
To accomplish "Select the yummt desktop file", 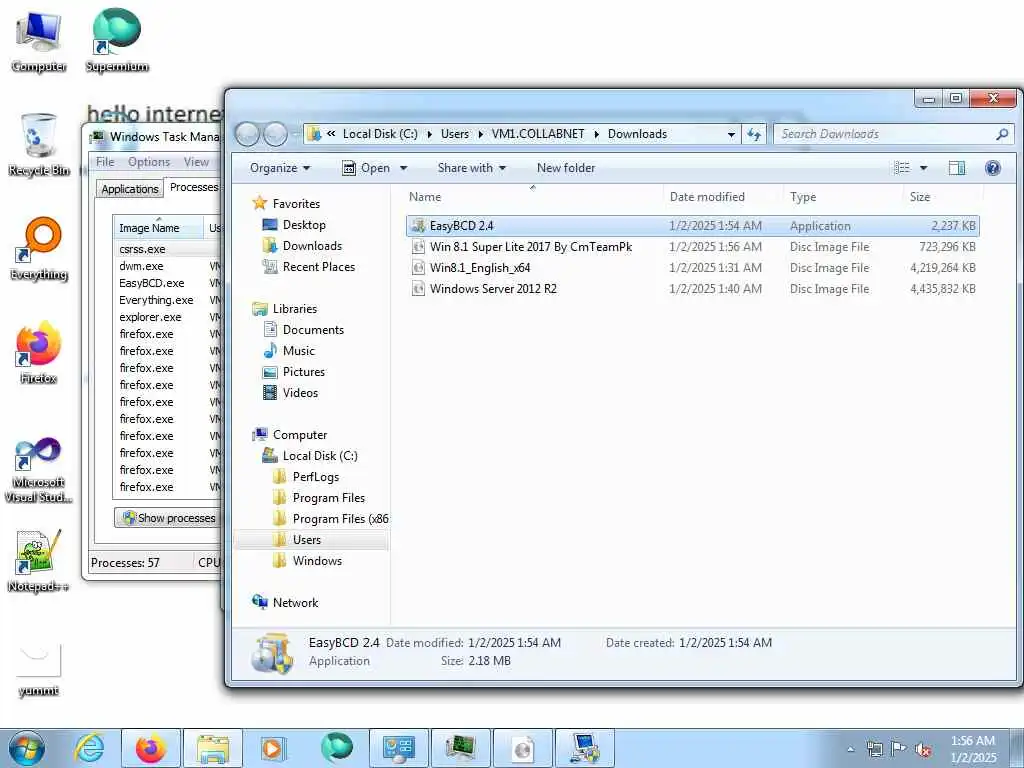I will tap(39, 671).
